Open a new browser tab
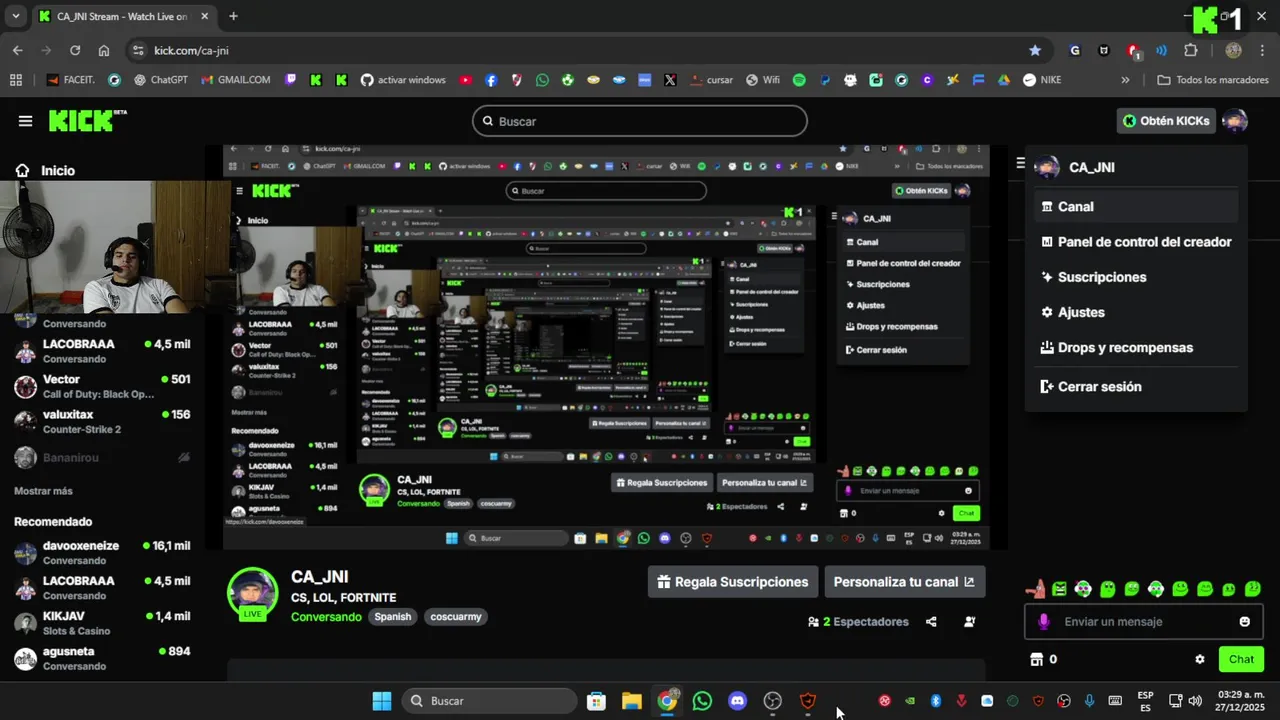The height and width of the screenshot is (720, 1280). pos(233,16)
